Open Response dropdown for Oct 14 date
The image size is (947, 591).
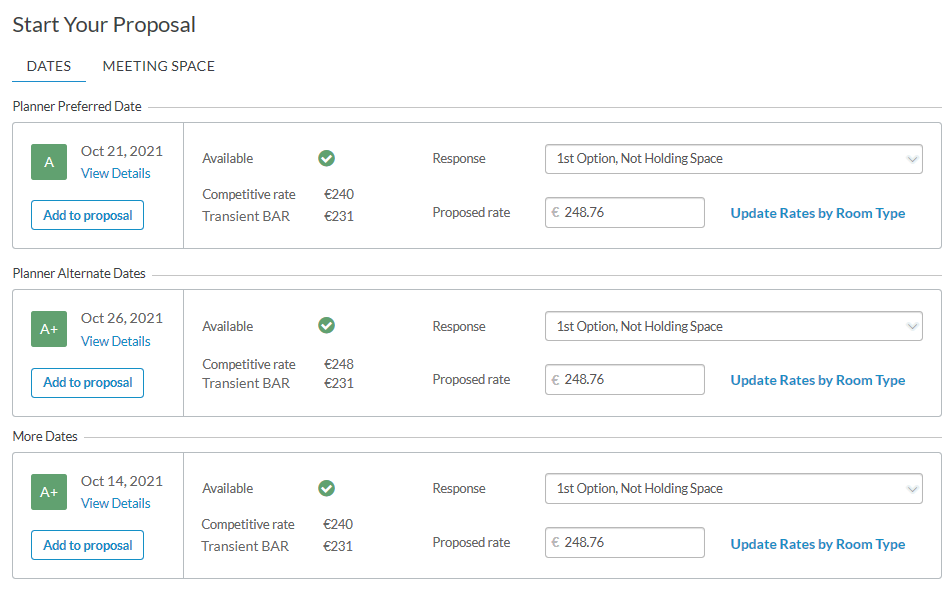point(733,489)
